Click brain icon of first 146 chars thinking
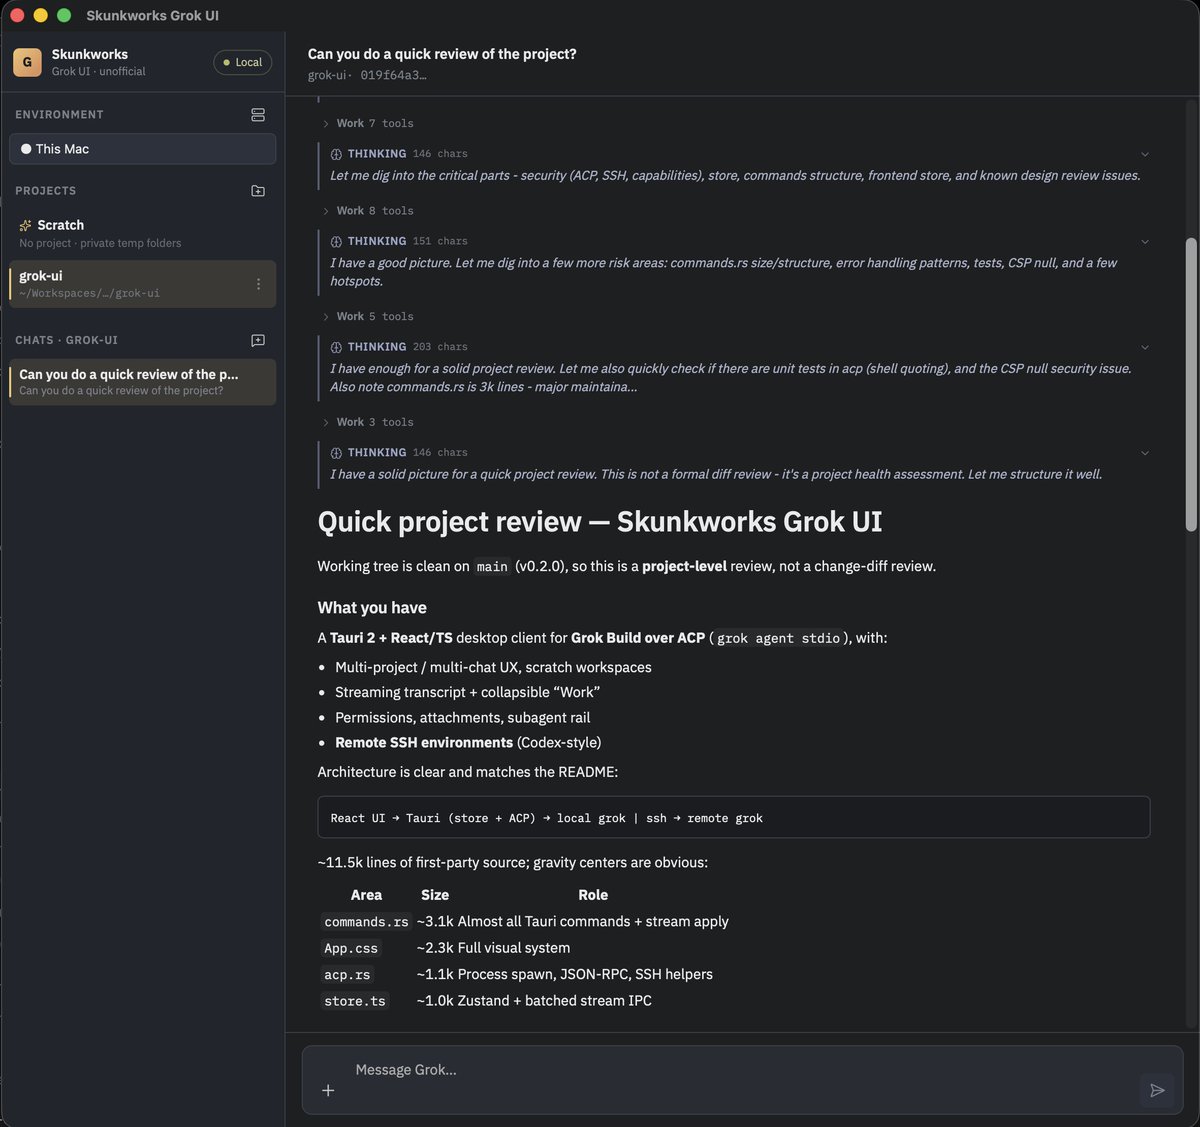This screenshot has width=1200, height=1127. pos(337,154)
